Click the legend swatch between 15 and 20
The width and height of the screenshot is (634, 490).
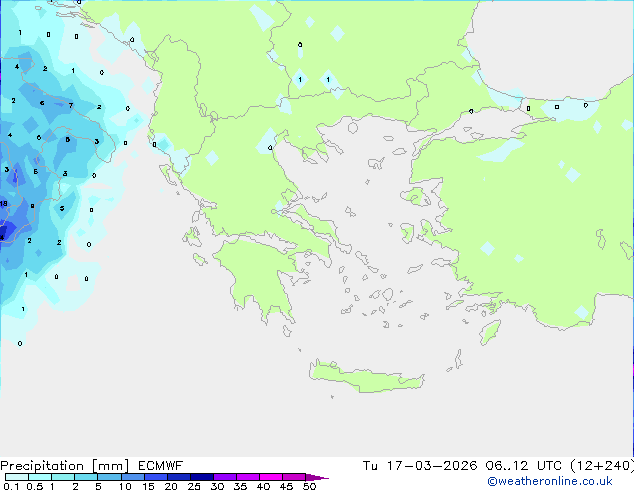coord(155,477)
